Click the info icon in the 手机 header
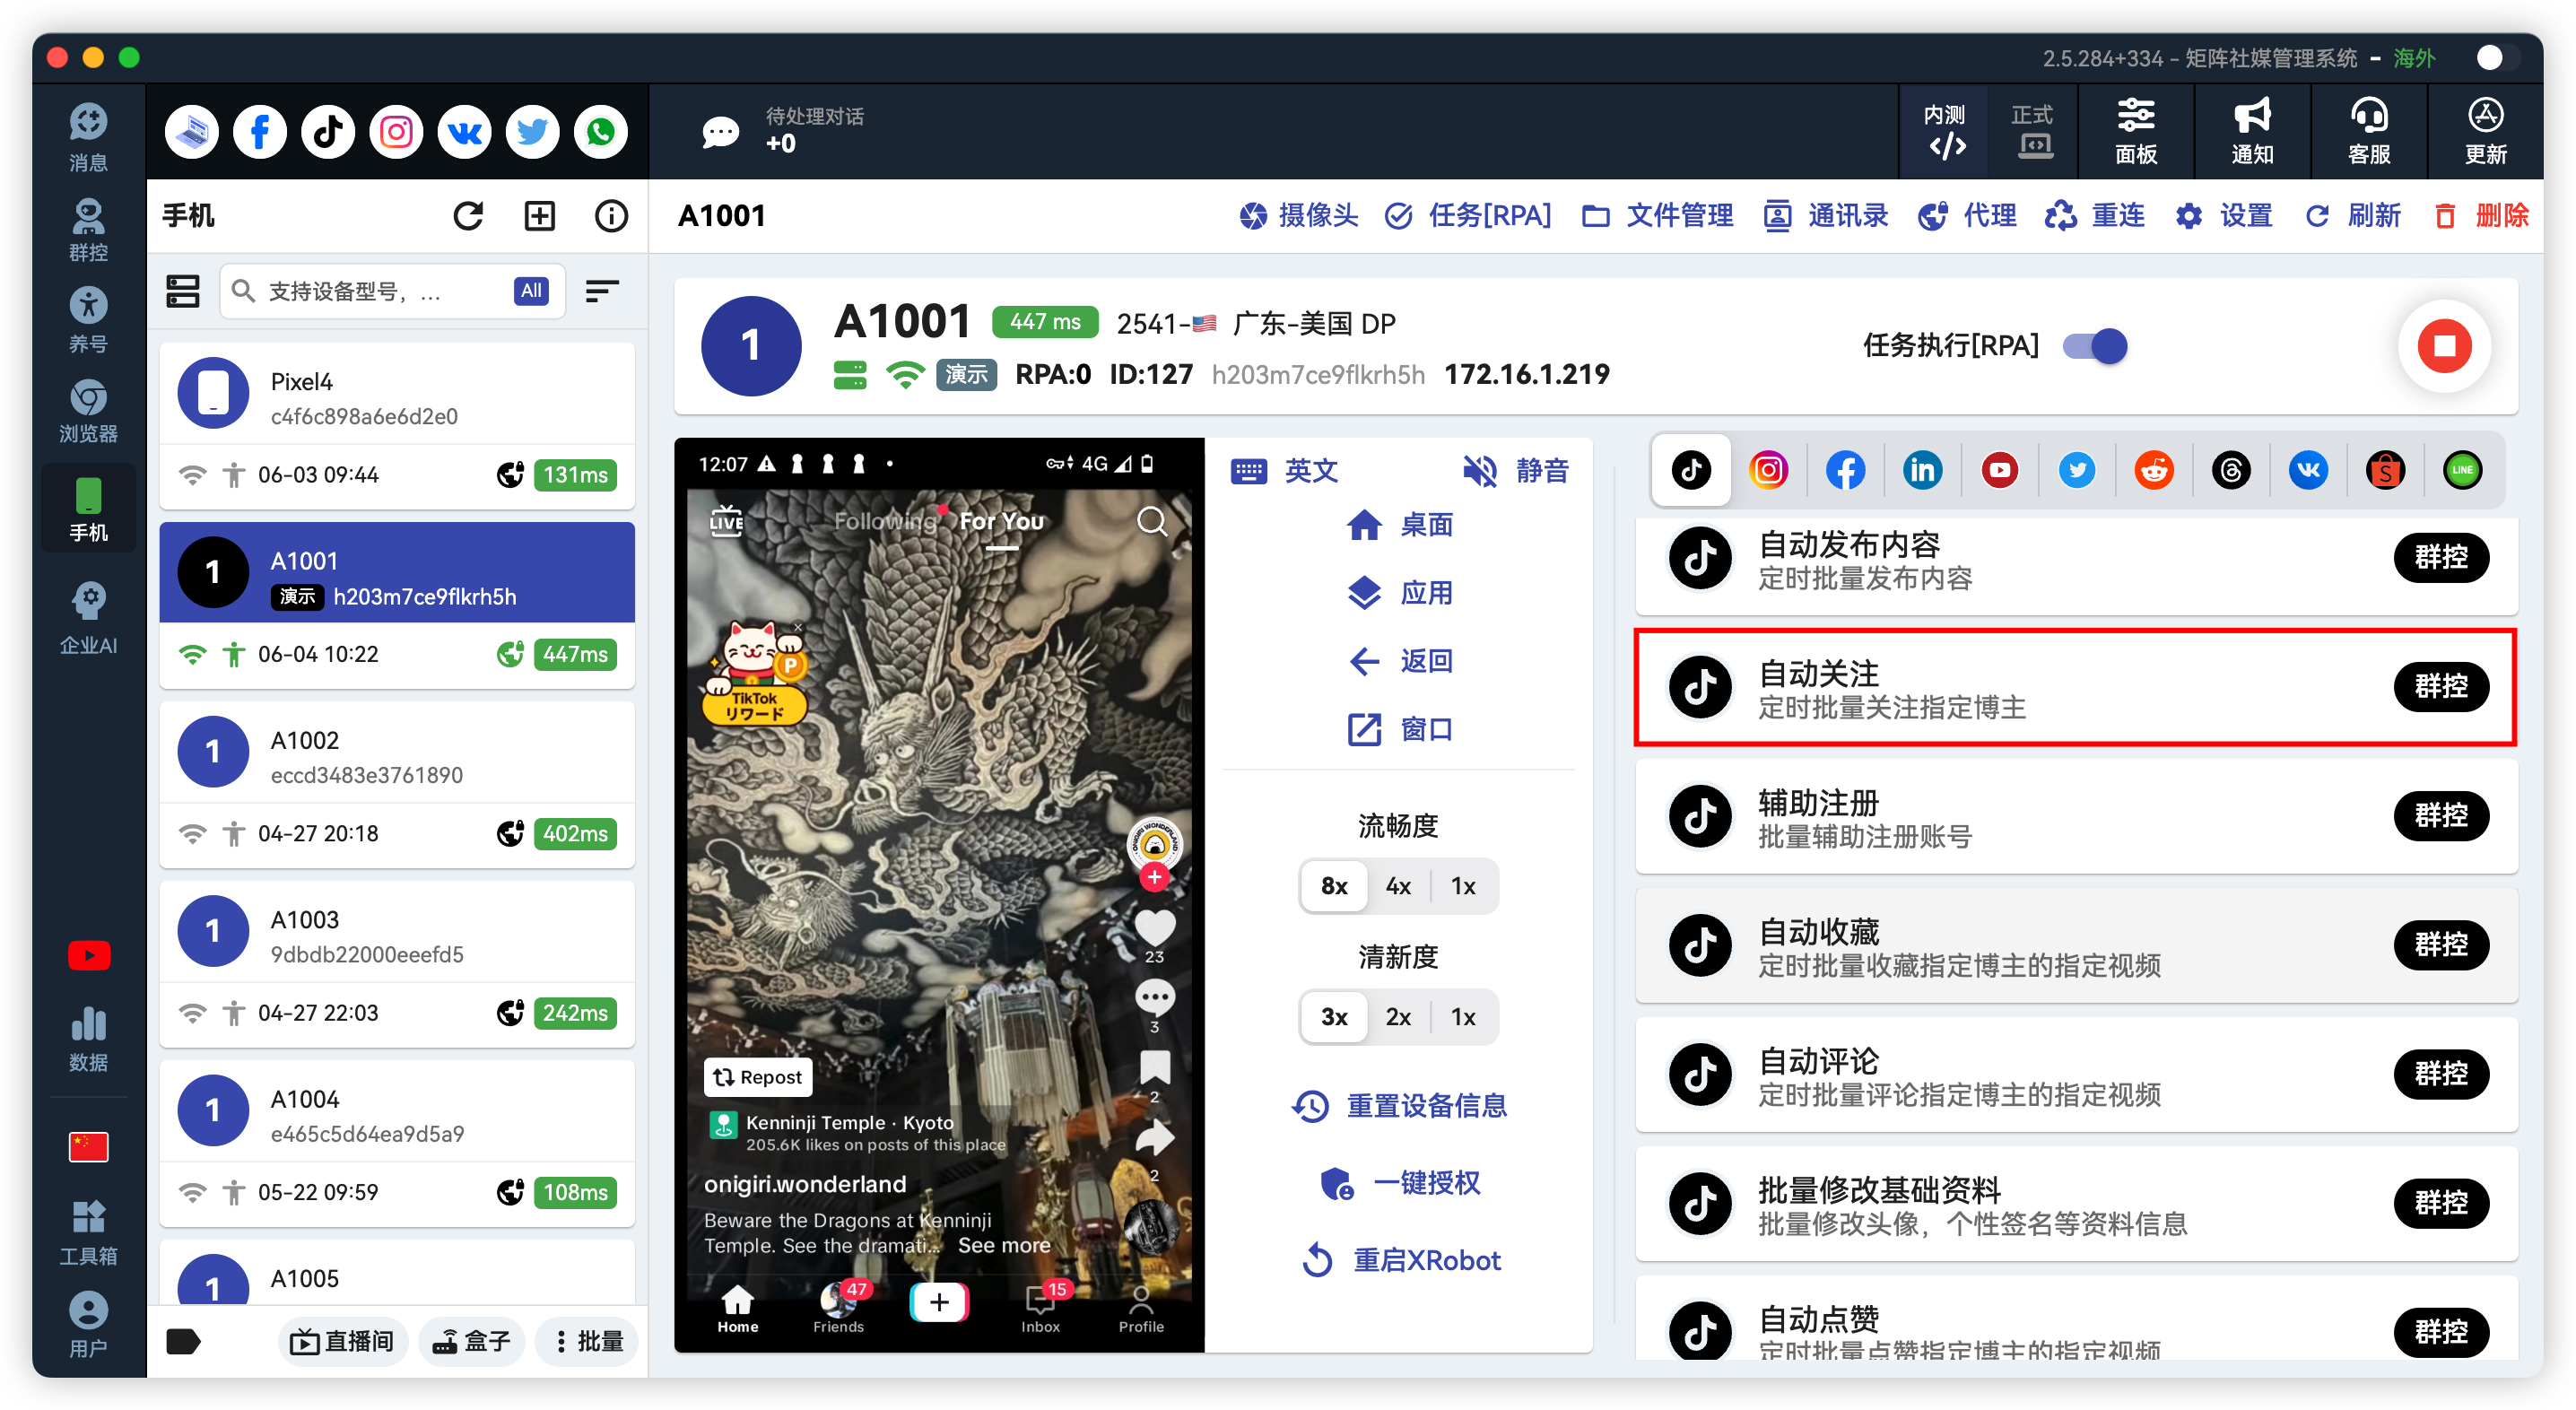 tap(611, 216)
